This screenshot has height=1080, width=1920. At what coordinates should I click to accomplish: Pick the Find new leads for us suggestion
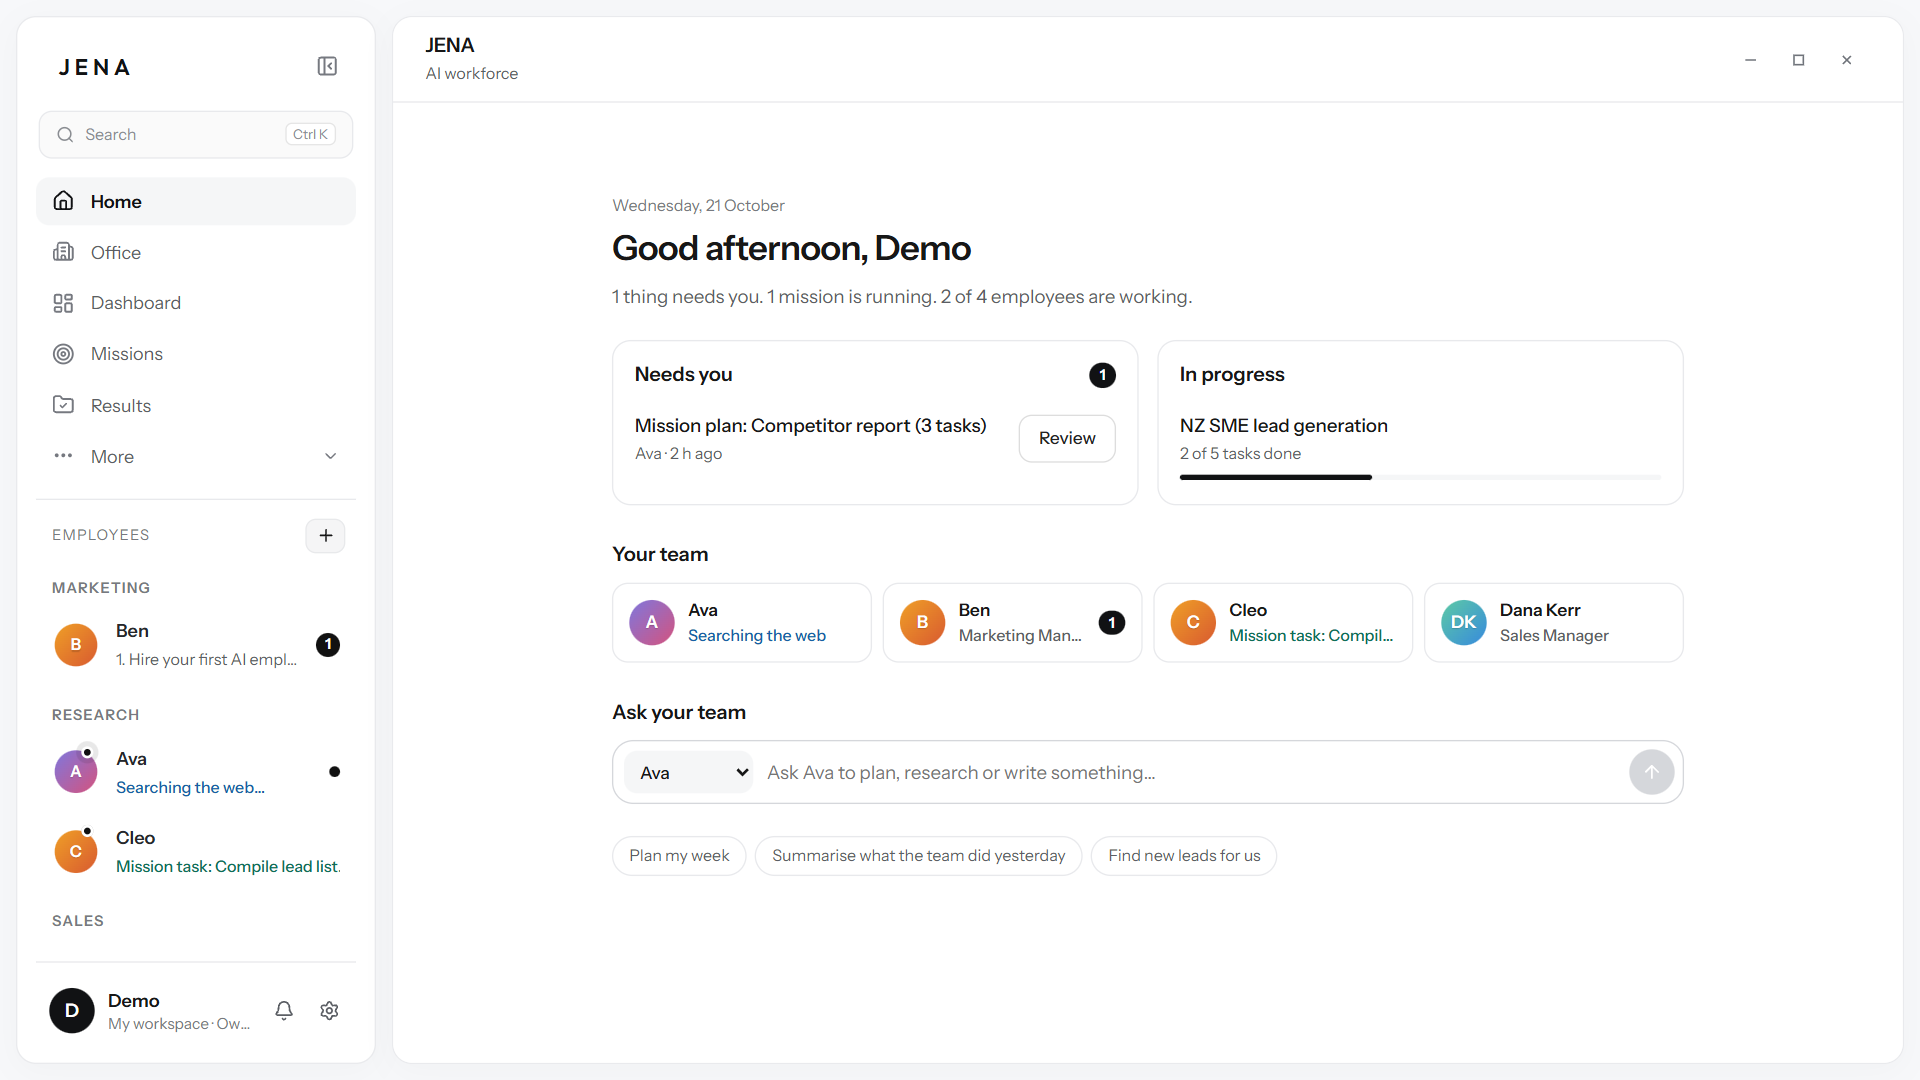point(1184,856)
